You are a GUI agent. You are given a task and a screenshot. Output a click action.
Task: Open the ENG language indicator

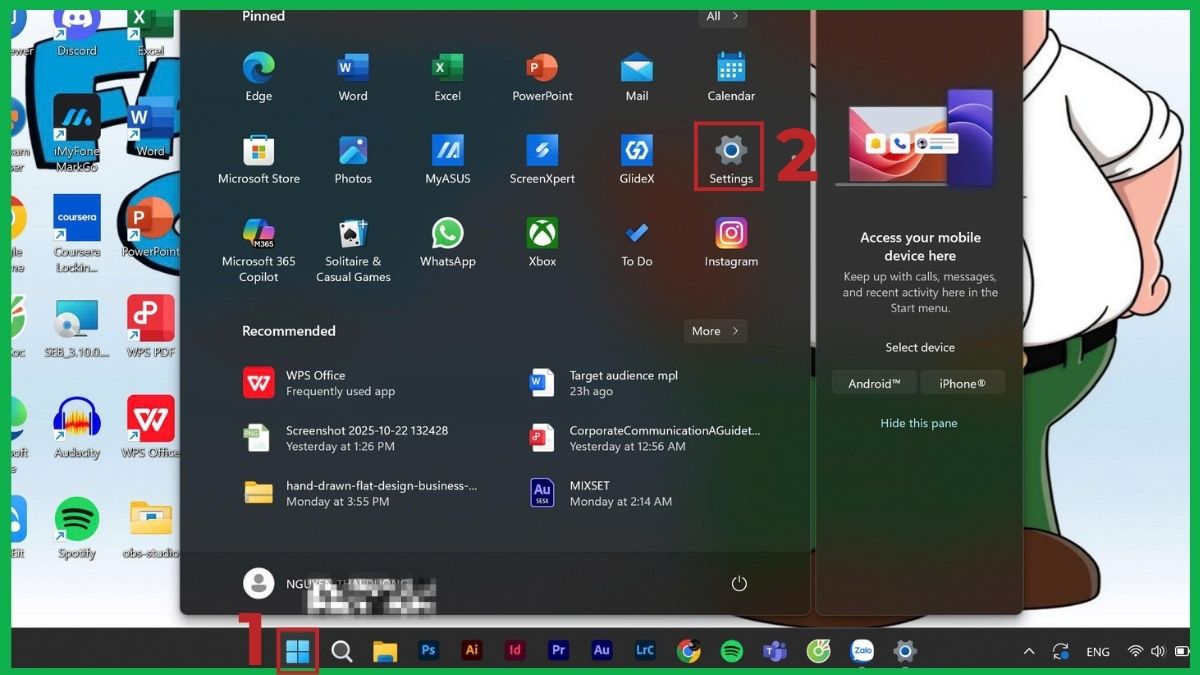pos(1097,651)
